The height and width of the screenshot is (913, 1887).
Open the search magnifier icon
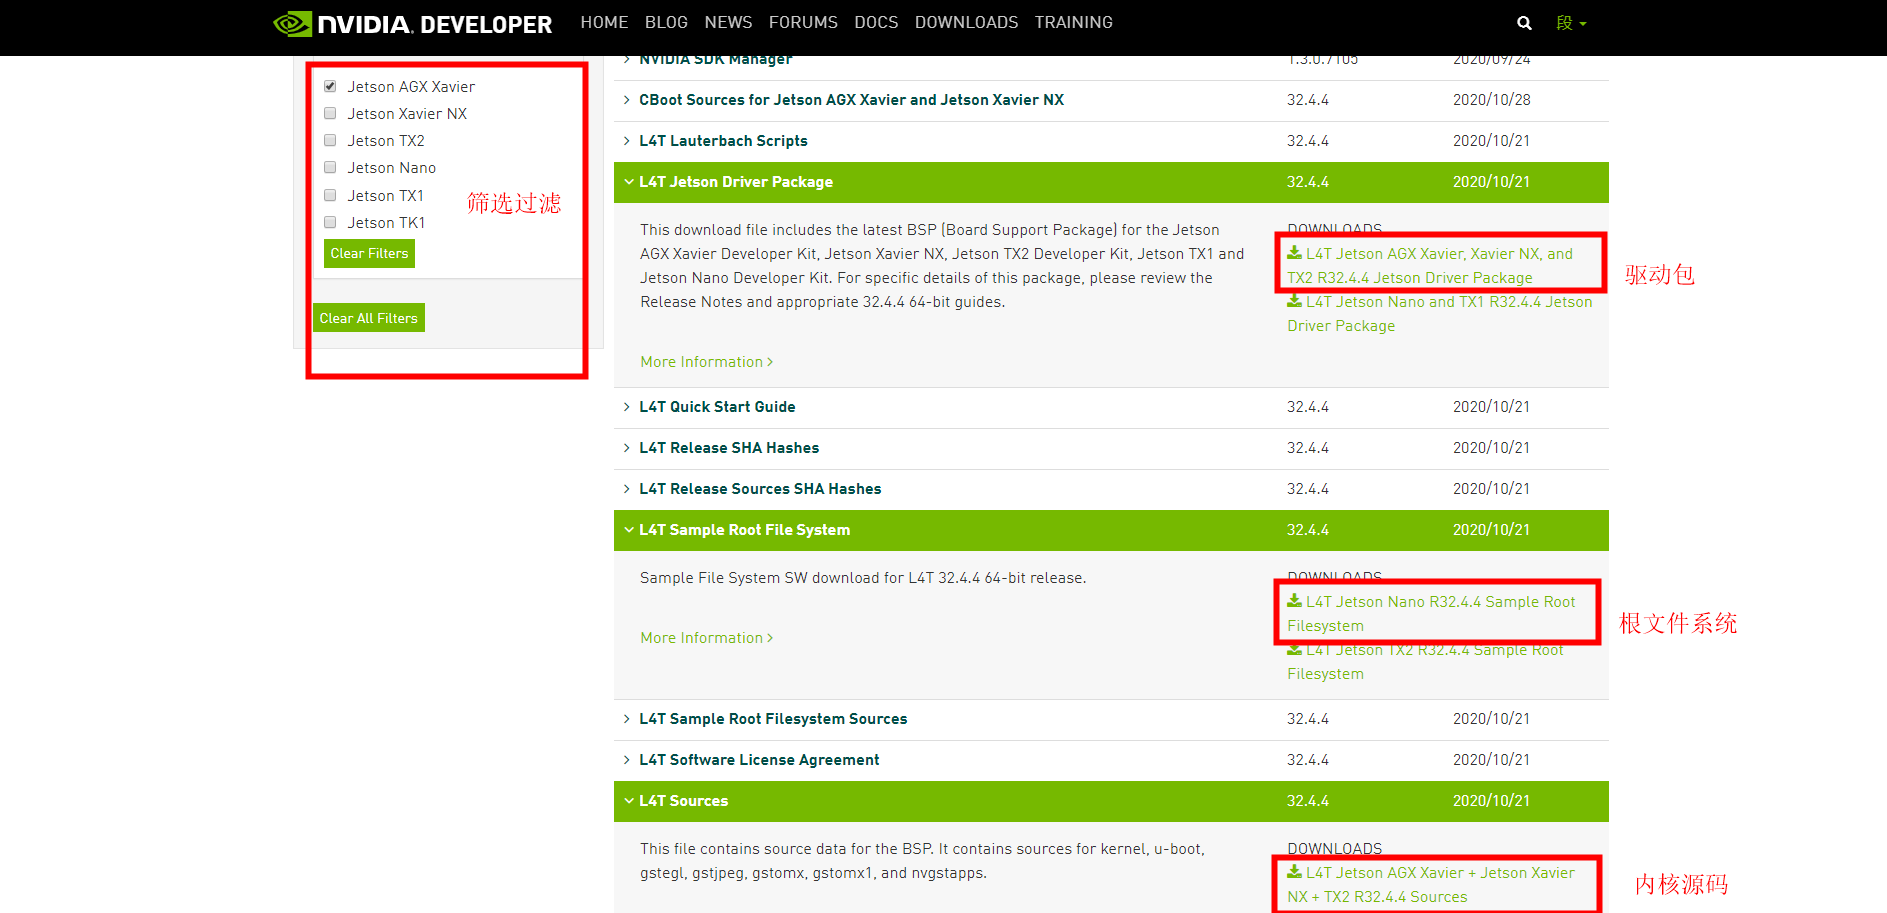pyautogui.click(x=1524, y=23)
